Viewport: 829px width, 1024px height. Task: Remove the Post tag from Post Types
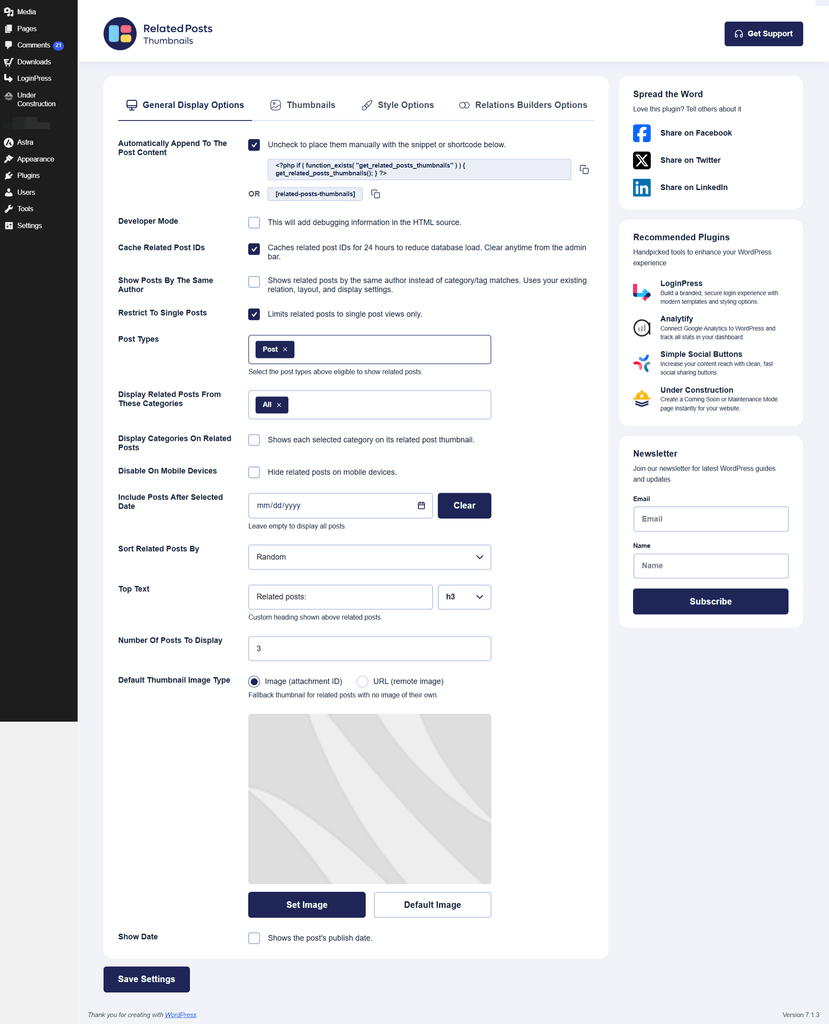click(x=285, y=349)
